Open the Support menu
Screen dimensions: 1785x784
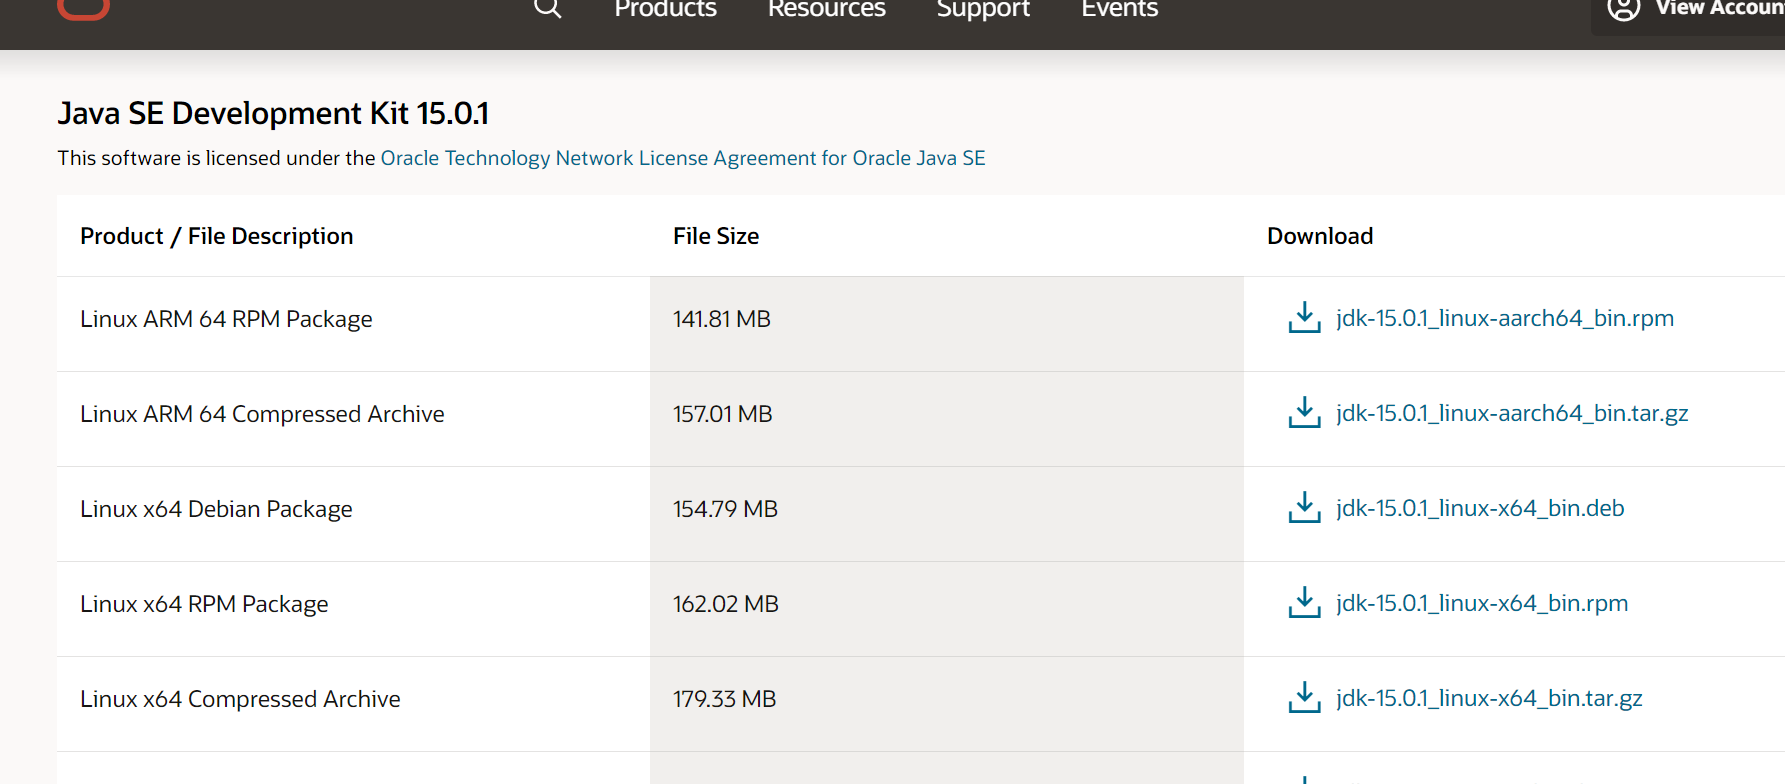click(983, 9)
